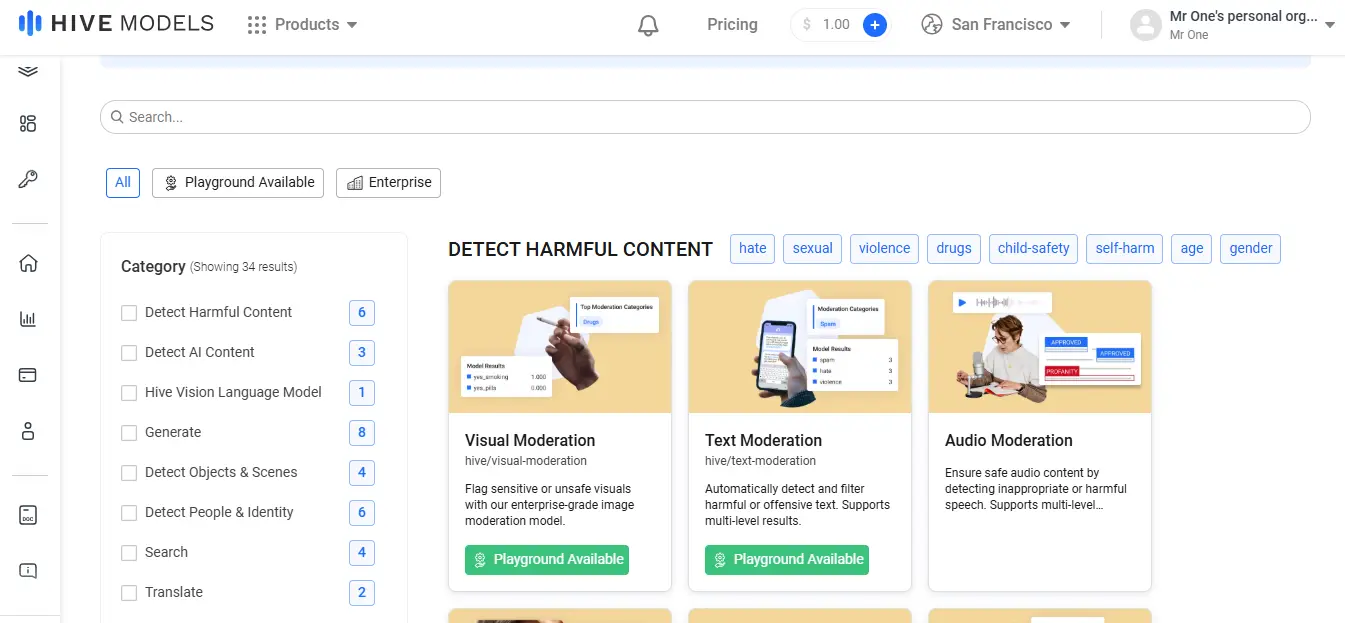Open the Pricing page
This screenshot has height=623, width=1345.
pyautogui.click(x=732, y=25)
